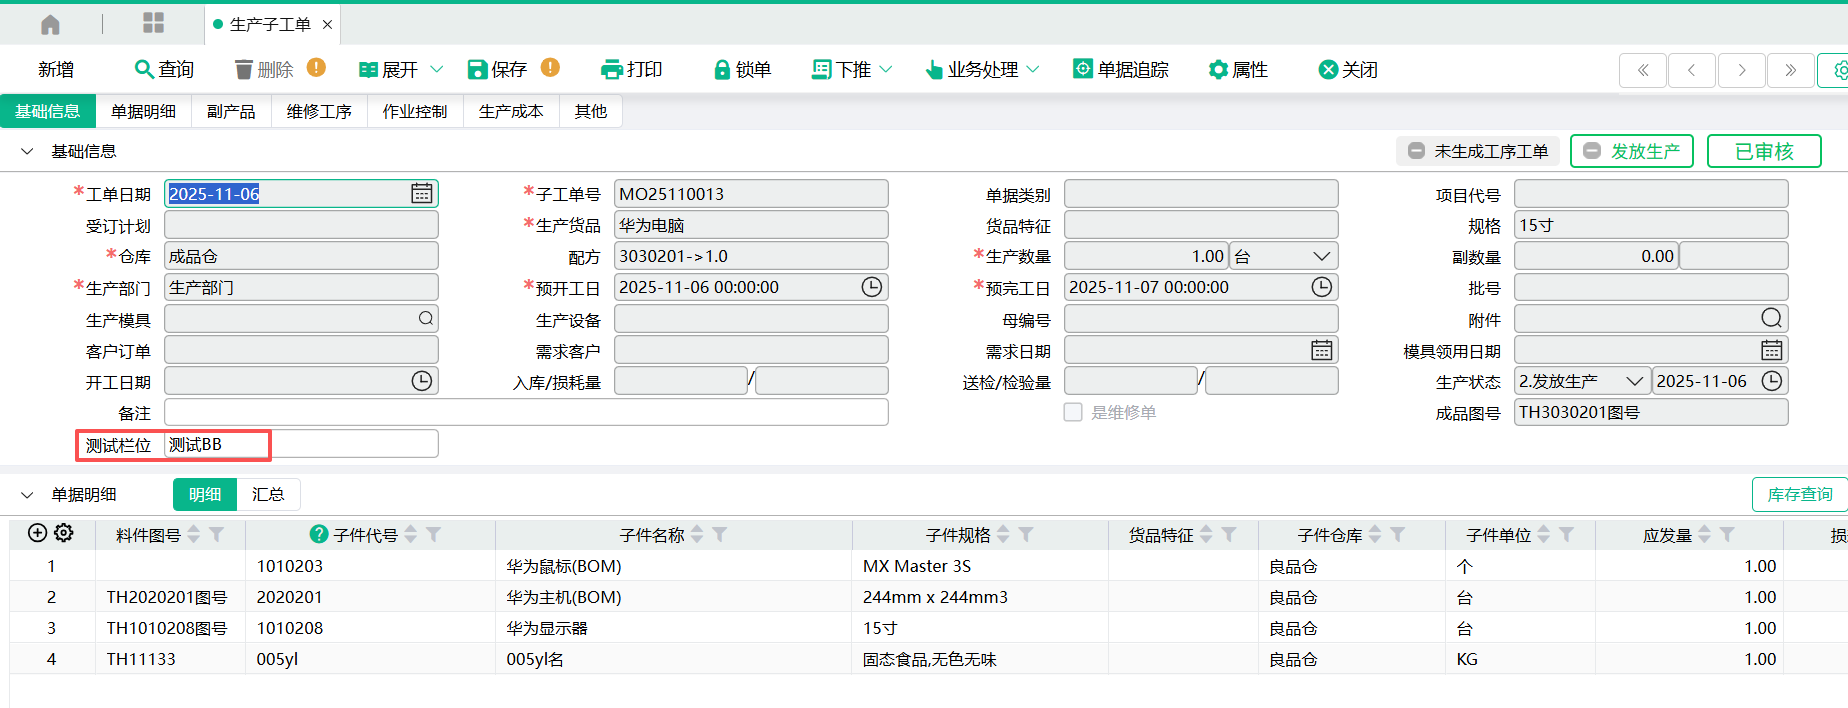Open the apps grid icon
The width and height of the screenshot is (1848, 708).
pos(153,23)
